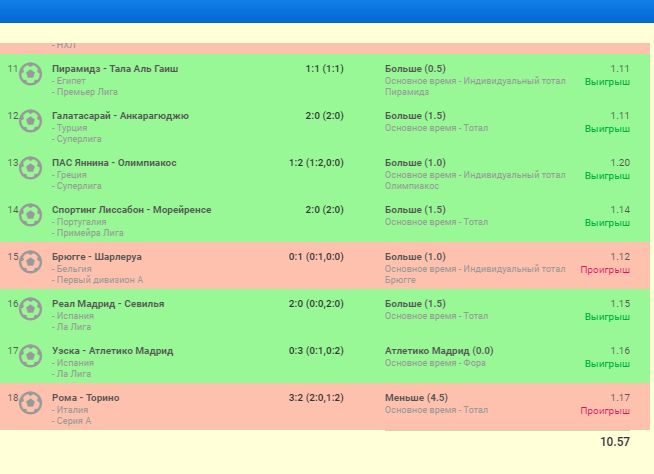Screen dimensions: 654x474
Task: Click odds value 1.16
Action: [620, 351]
